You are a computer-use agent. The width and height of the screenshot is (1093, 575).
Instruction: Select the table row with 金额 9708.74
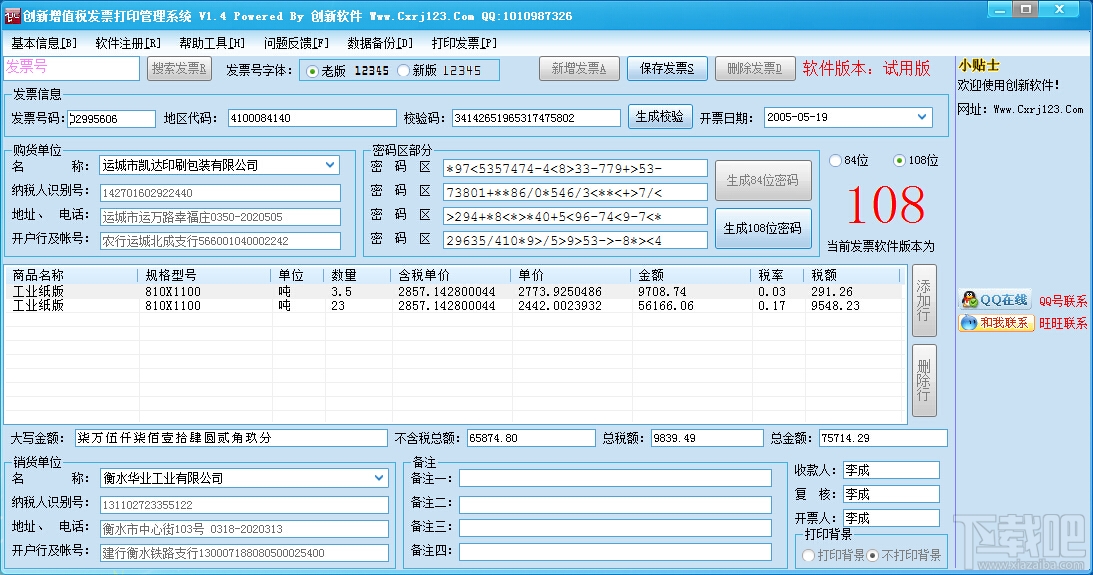click(455, 291)
